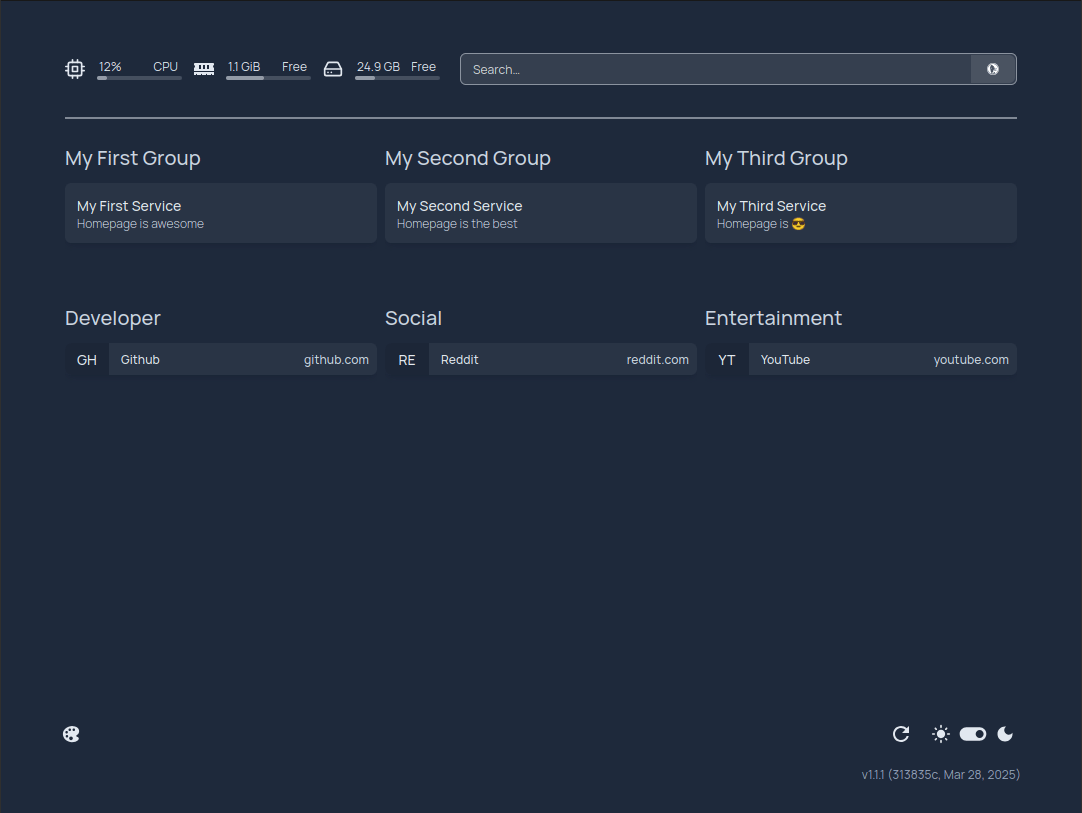
Task: Open My Second Service card
Action: 541,213
